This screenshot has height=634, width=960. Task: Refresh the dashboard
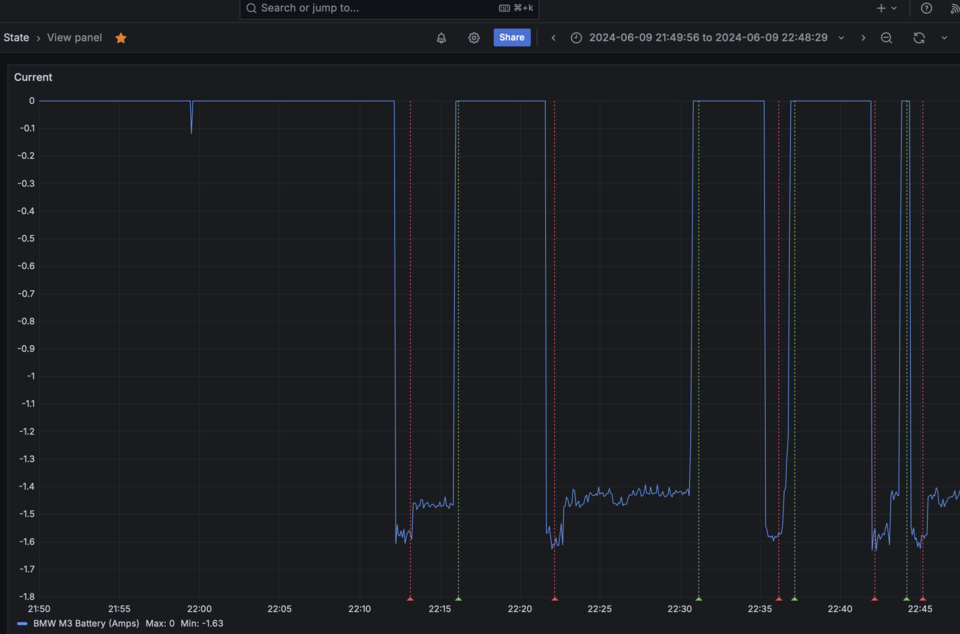point(919,38)
